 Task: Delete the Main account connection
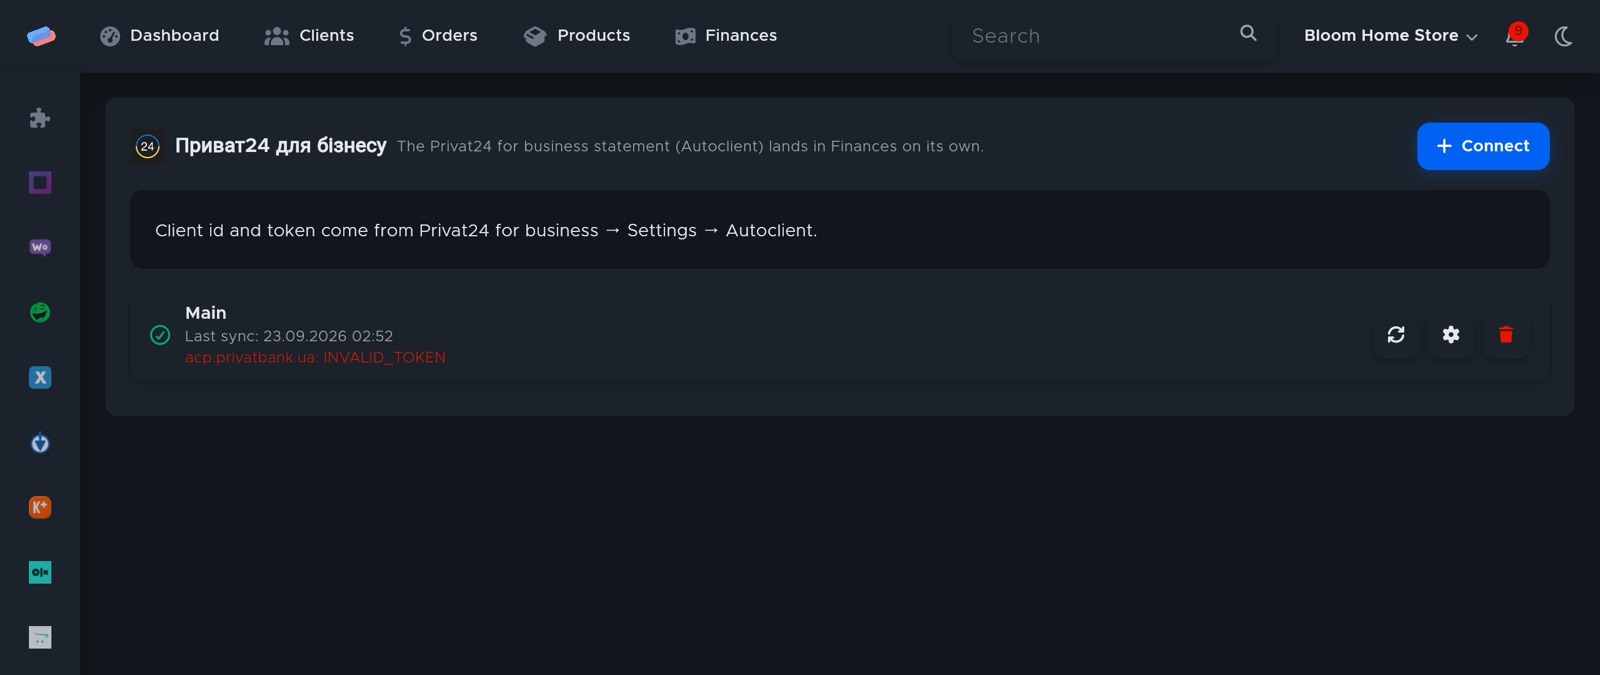point(1506,335)
